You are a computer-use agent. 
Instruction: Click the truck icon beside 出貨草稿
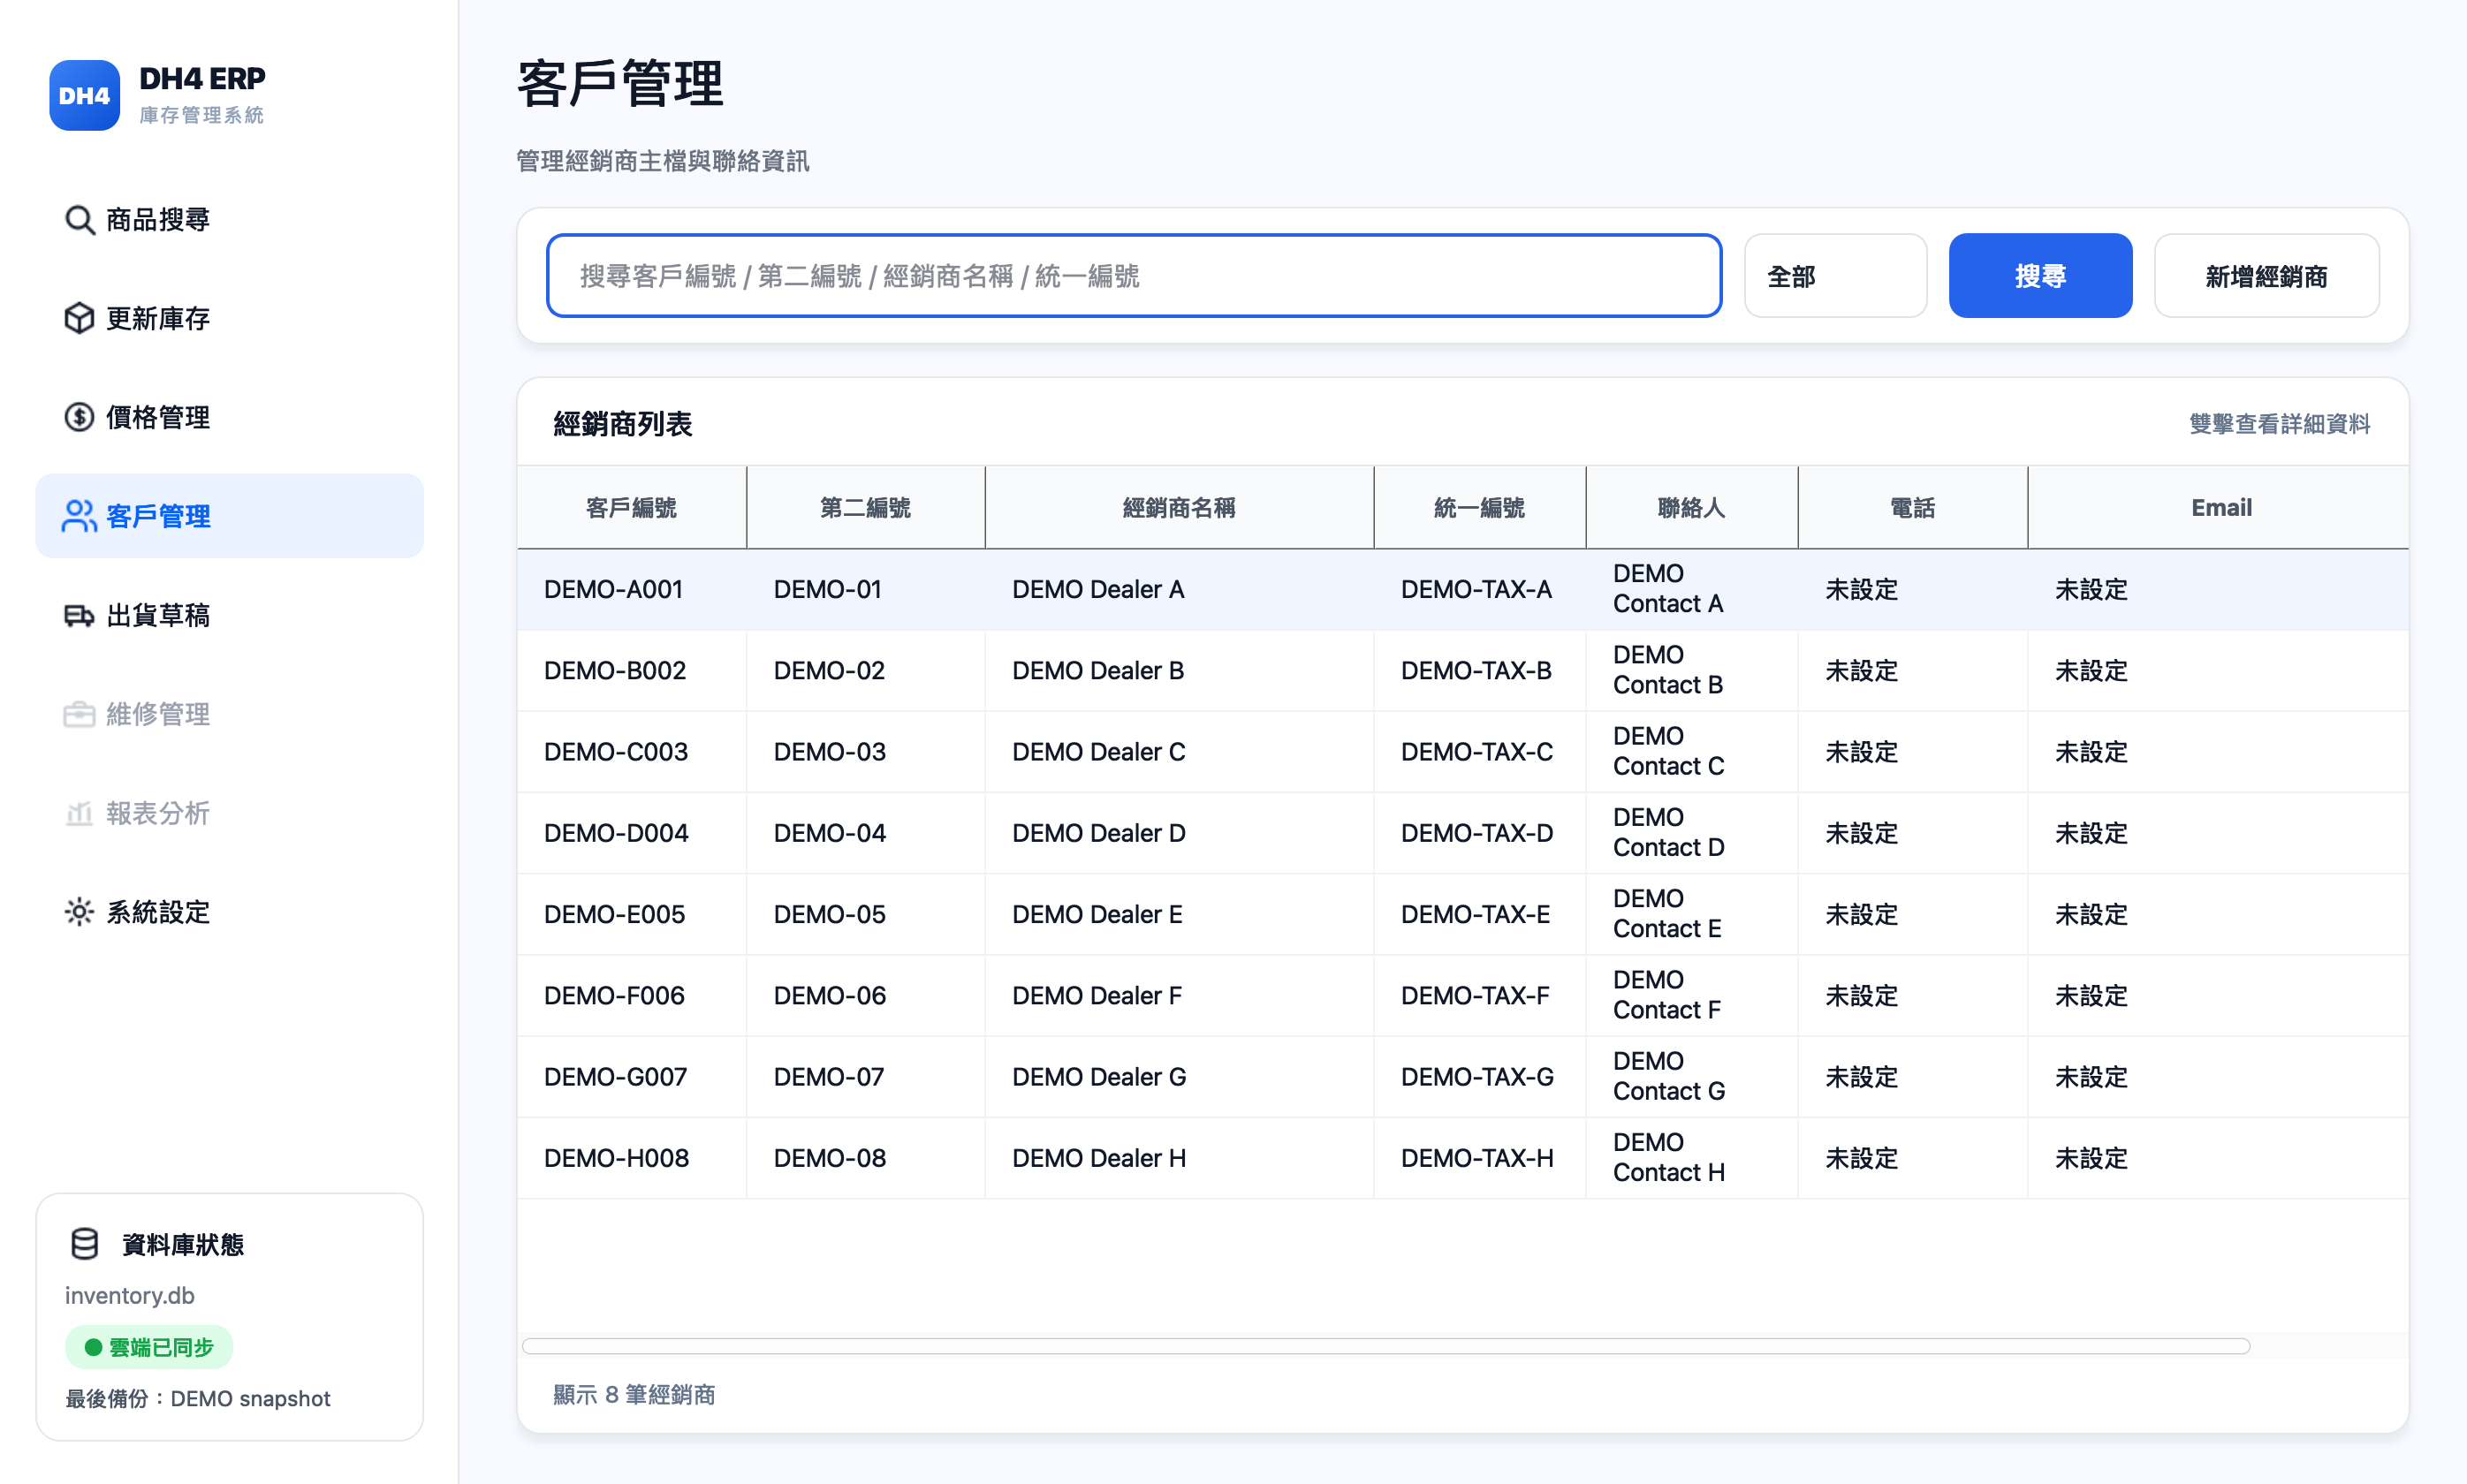coord(79,615)
